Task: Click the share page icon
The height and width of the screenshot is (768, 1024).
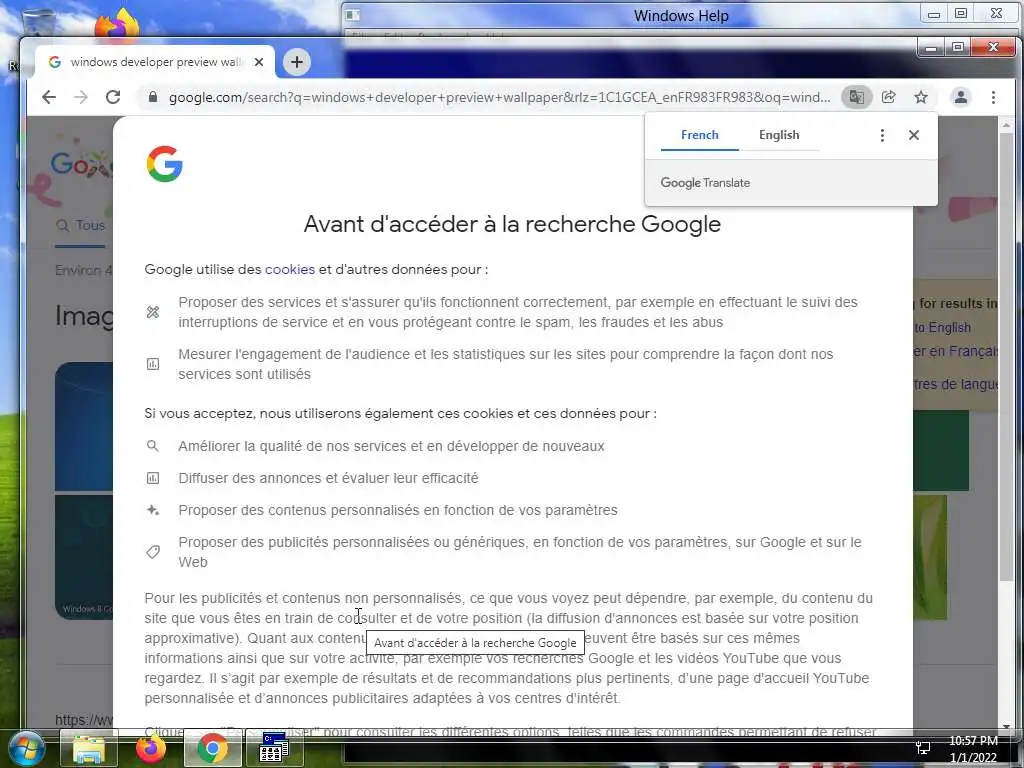Action: [889, 97]
